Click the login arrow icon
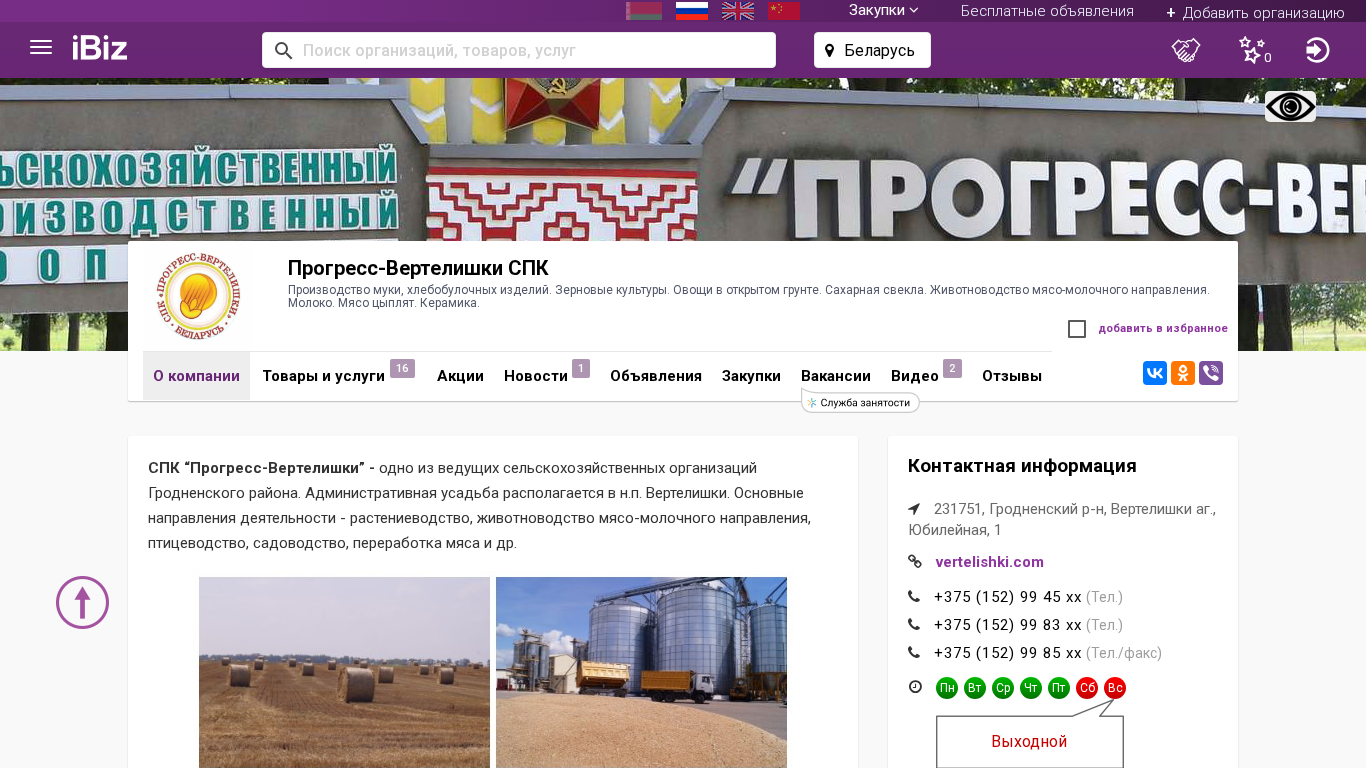1366x768 pixels. 1318,50
